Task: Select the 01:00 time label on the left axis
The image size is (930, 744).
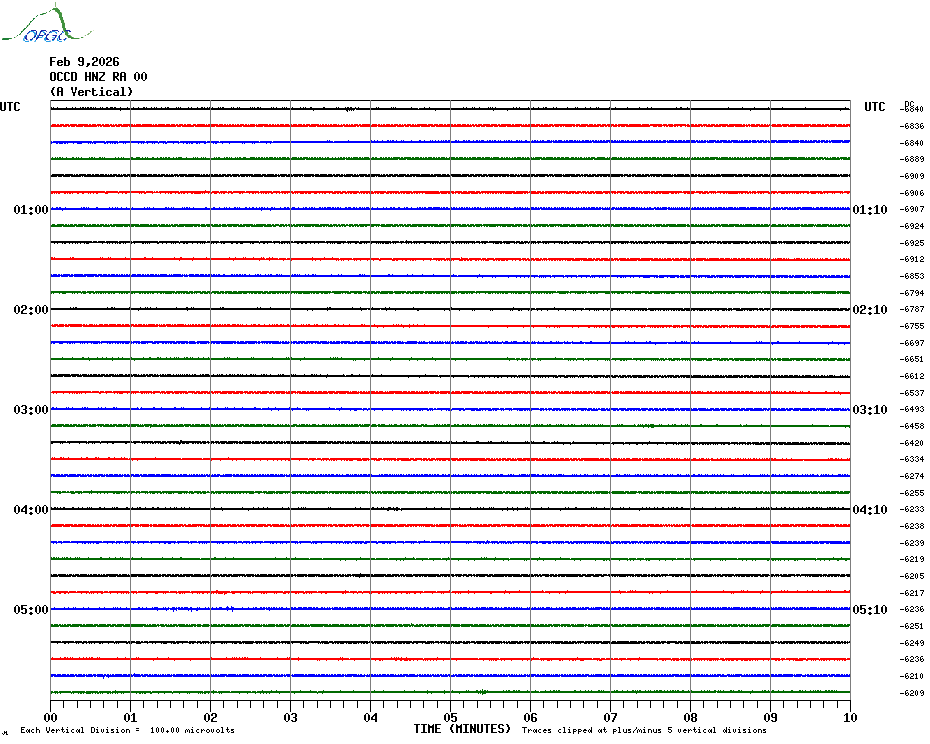Action: pyautogui.click(x=31, y=210)
